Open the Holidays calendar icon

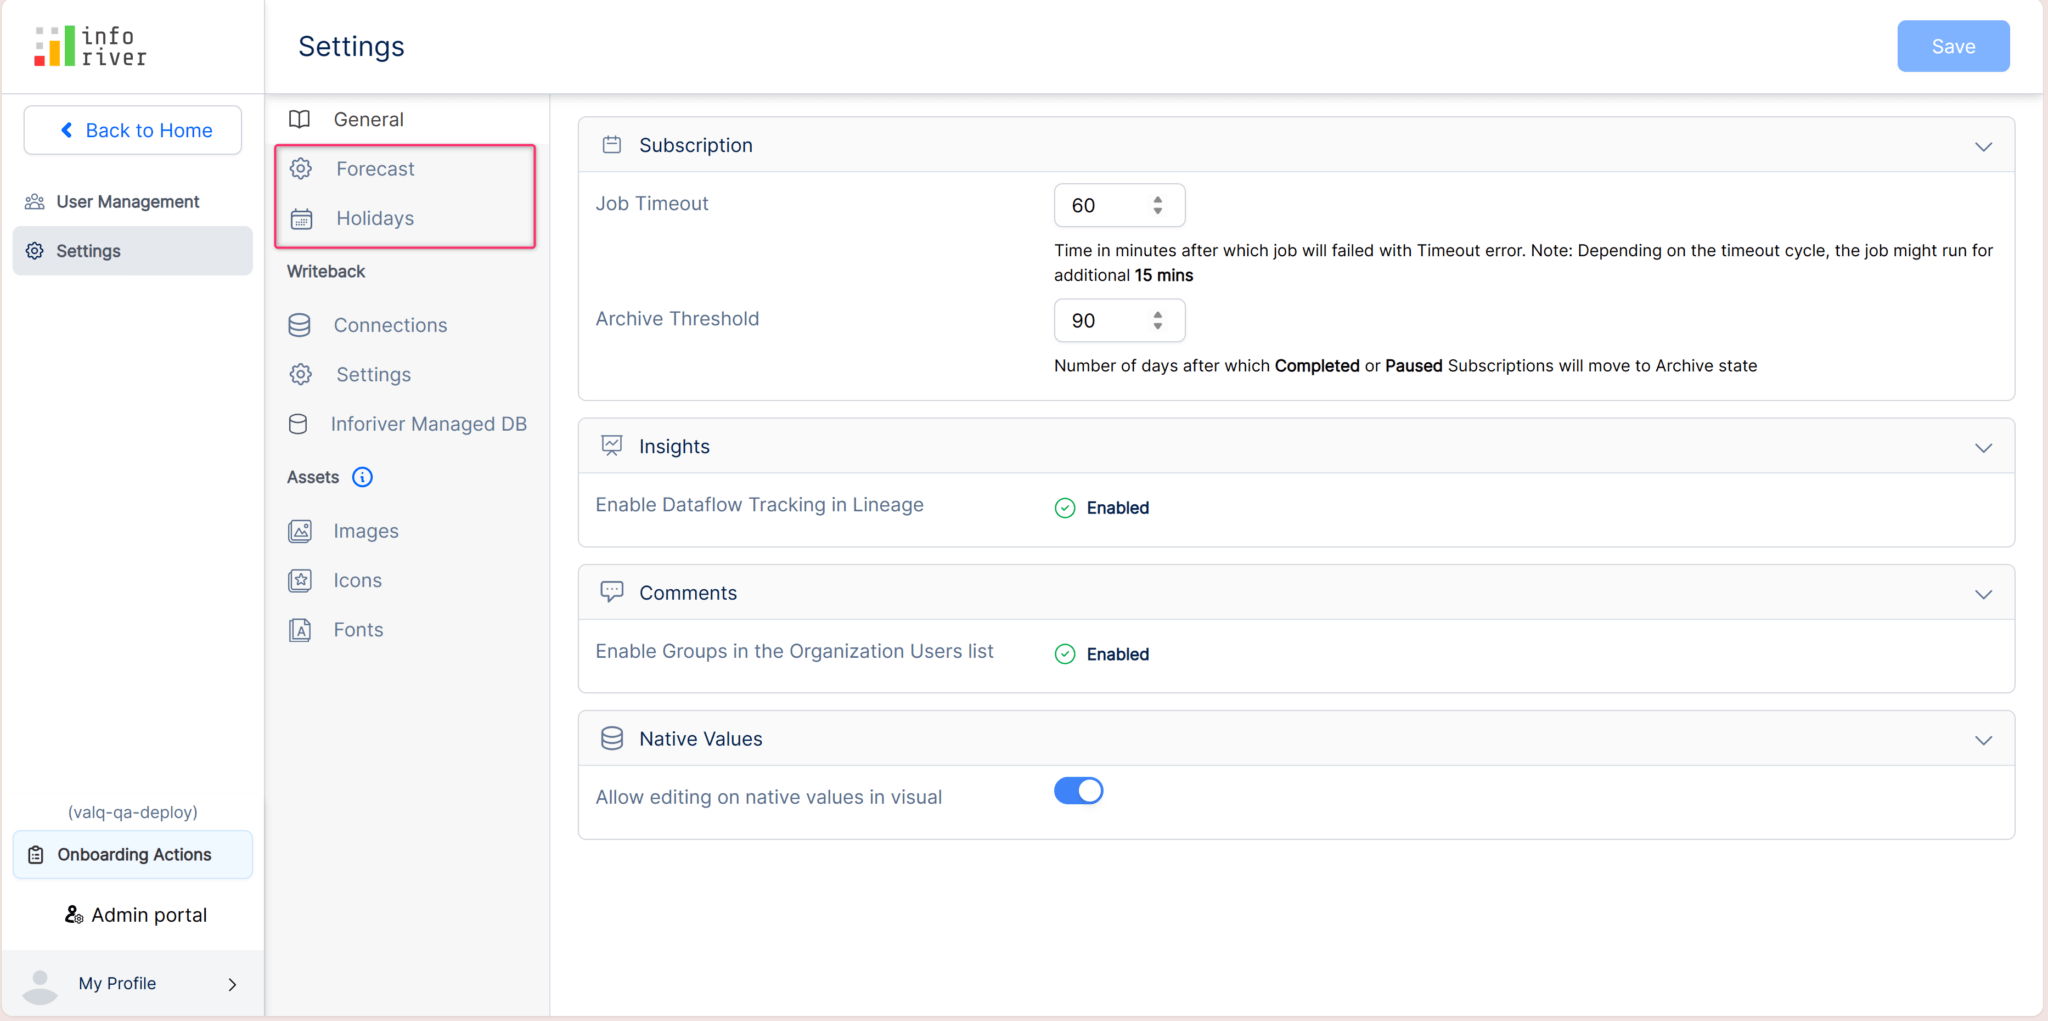click(x=300, y=218)
